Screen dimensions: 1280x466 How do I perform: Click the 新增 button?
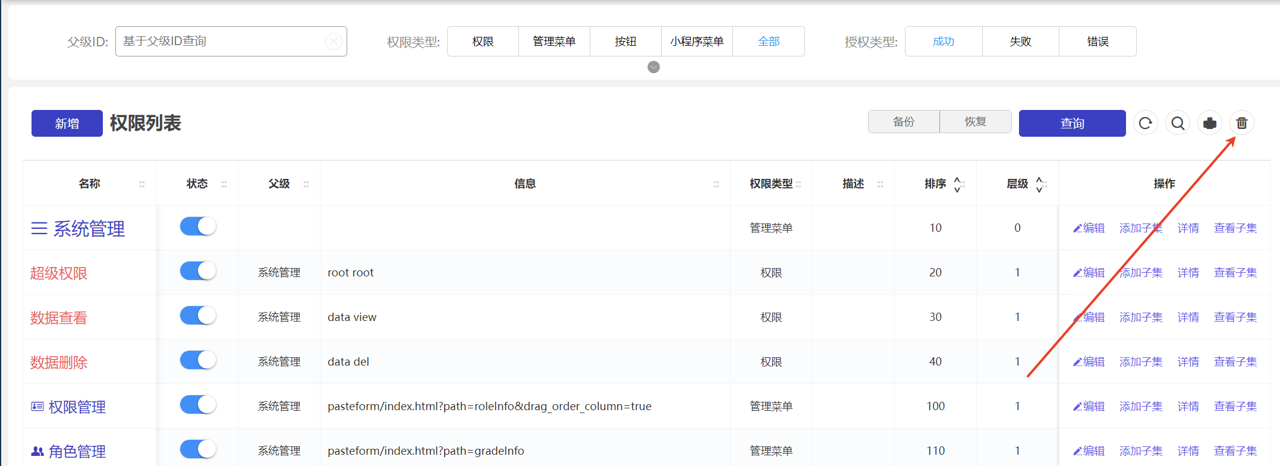pyautogui.click(x=67, y=123)
